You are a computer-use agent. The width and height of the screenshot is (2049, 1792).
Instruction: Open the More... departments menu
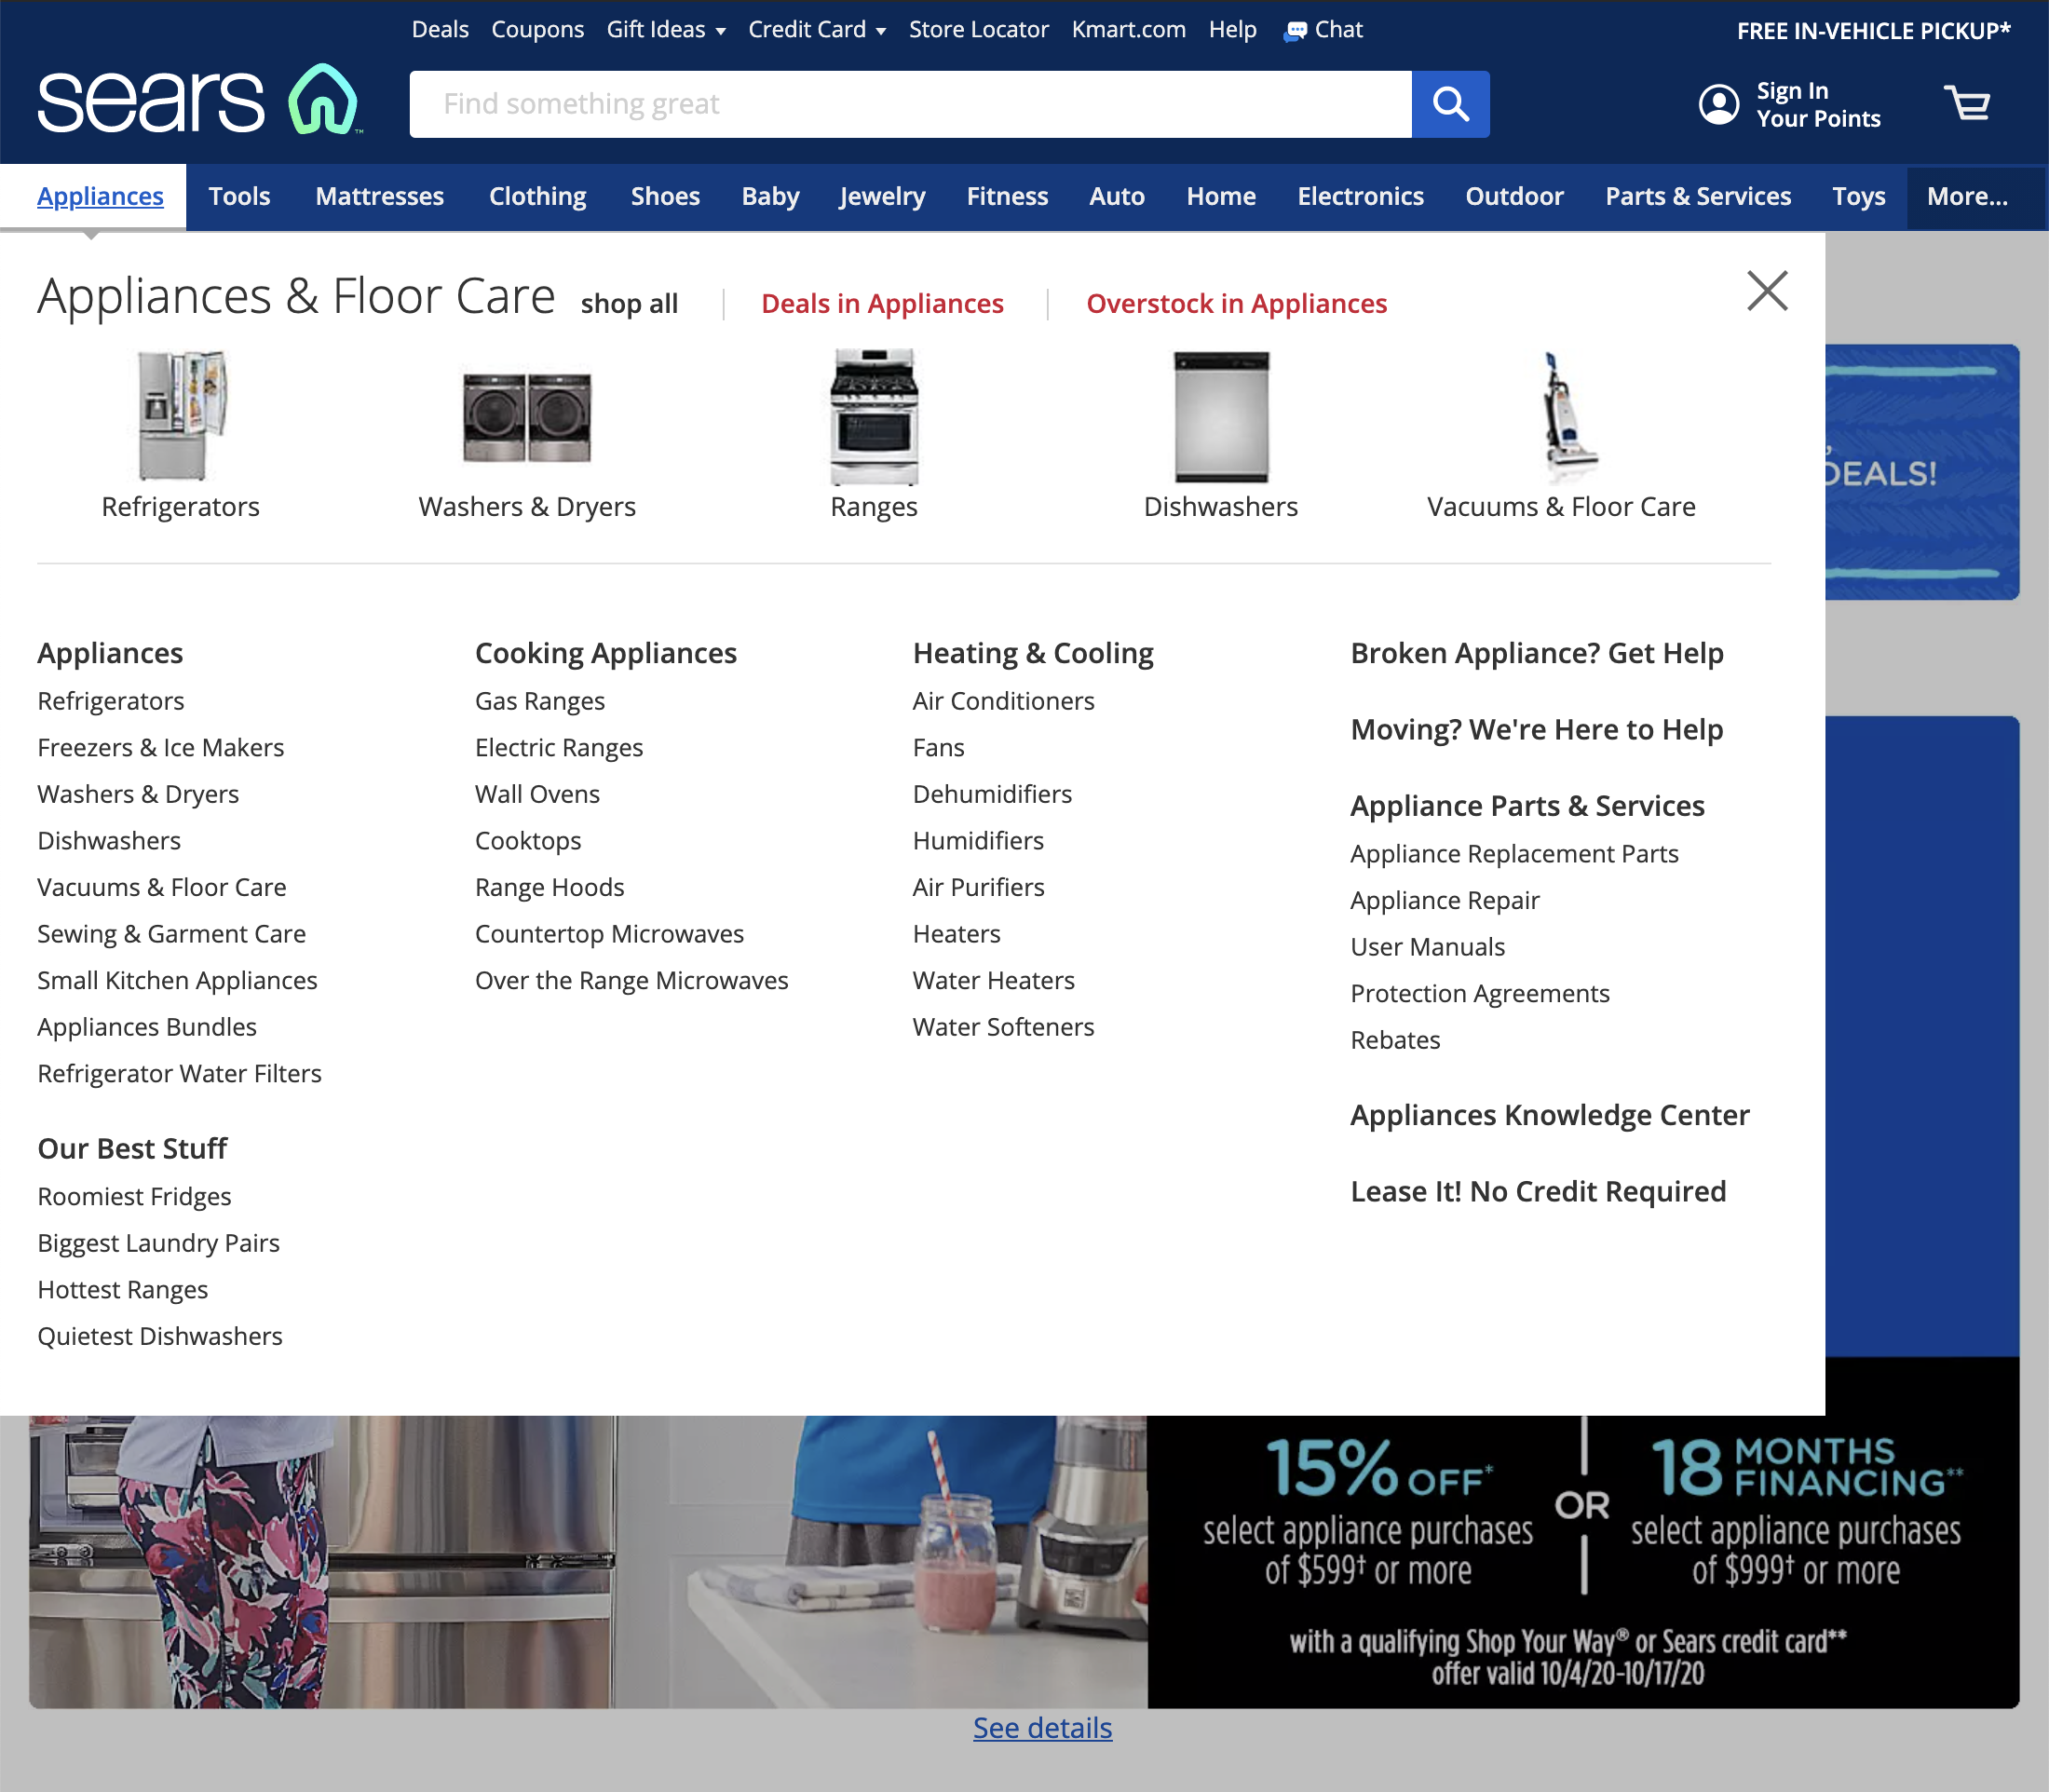(1966, 197)
